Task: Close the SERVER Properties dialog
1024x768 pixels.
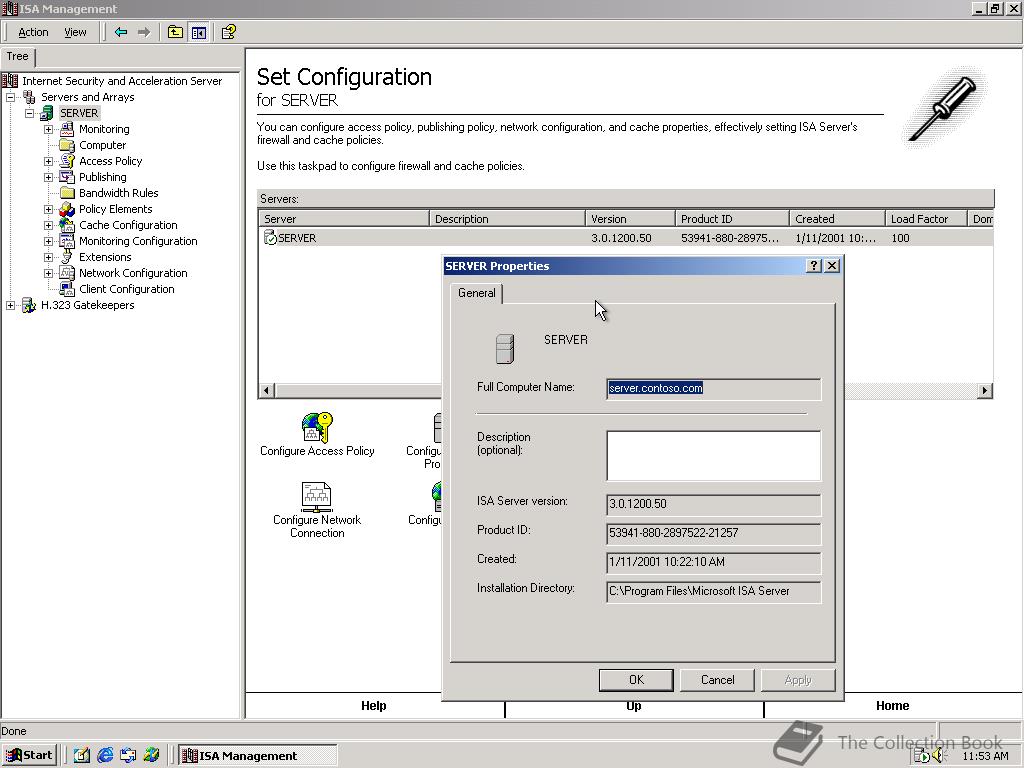Action: [832, 266]
